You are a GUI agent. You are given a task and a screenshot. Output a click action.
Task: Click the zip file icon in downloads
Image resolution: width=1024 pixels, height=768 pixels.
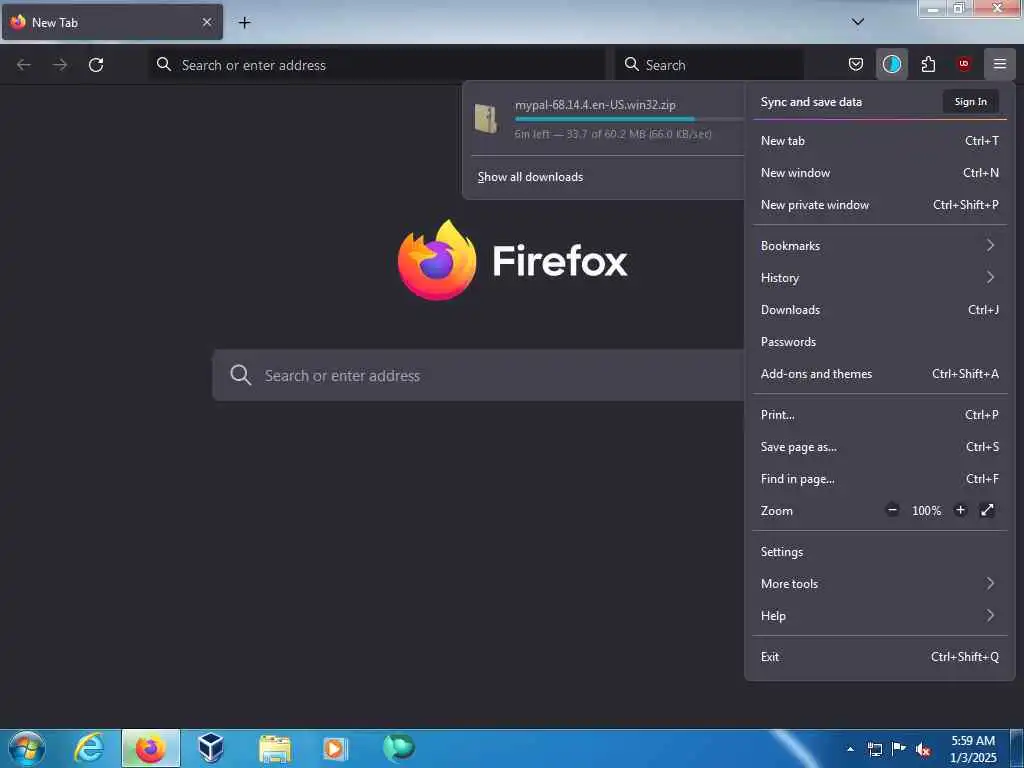[487, 119]
